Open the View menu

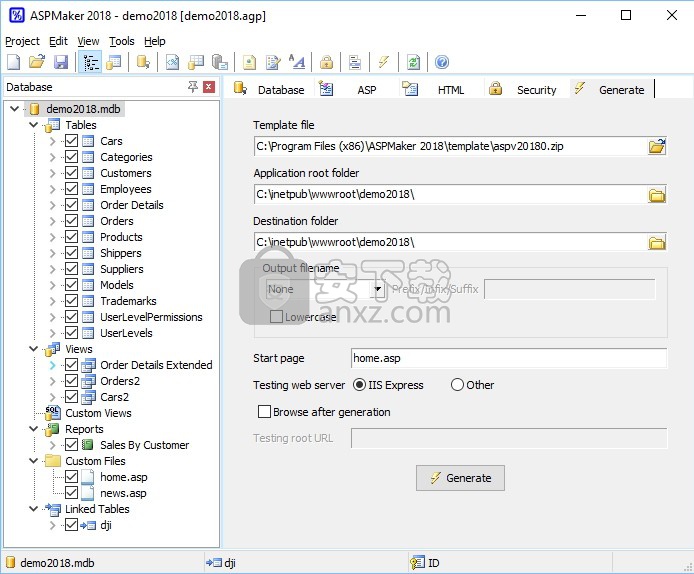click(x=88, y=41)
